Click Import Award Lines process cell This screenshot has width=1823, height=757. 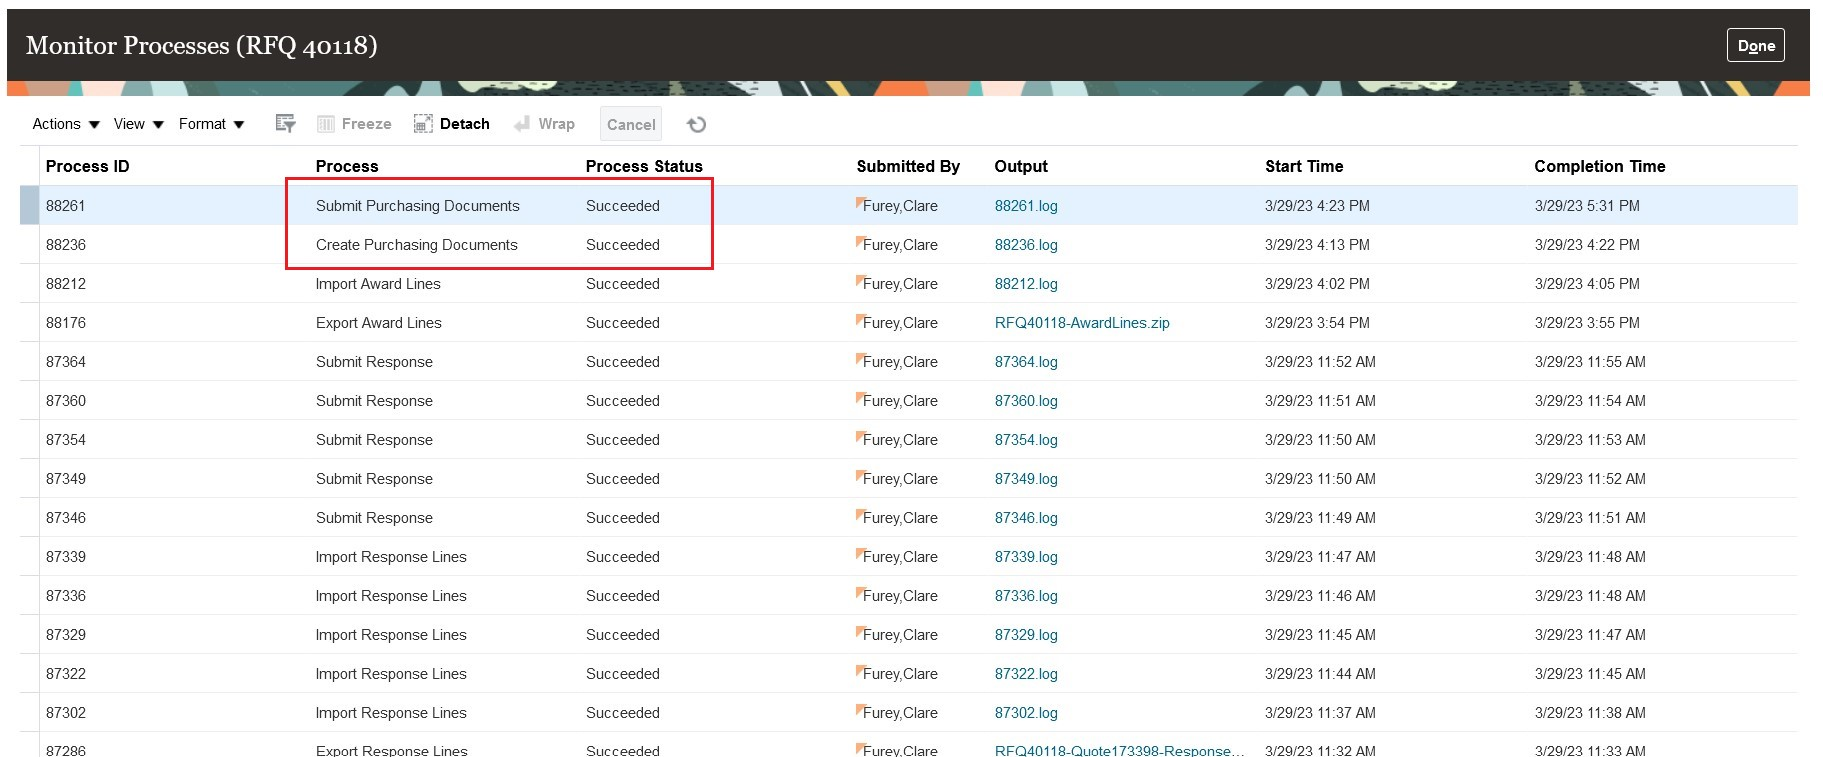[378, 284]
